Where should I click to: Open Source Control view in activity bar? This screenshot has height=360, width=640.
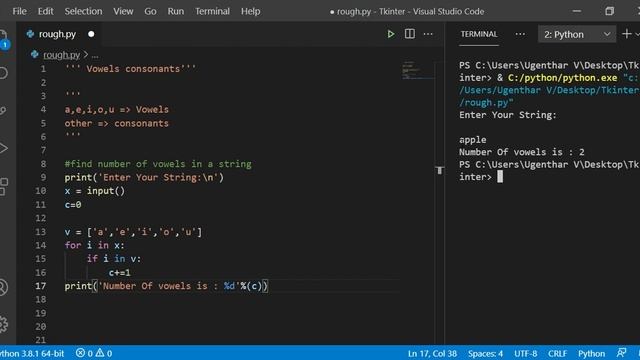[3, 111]
